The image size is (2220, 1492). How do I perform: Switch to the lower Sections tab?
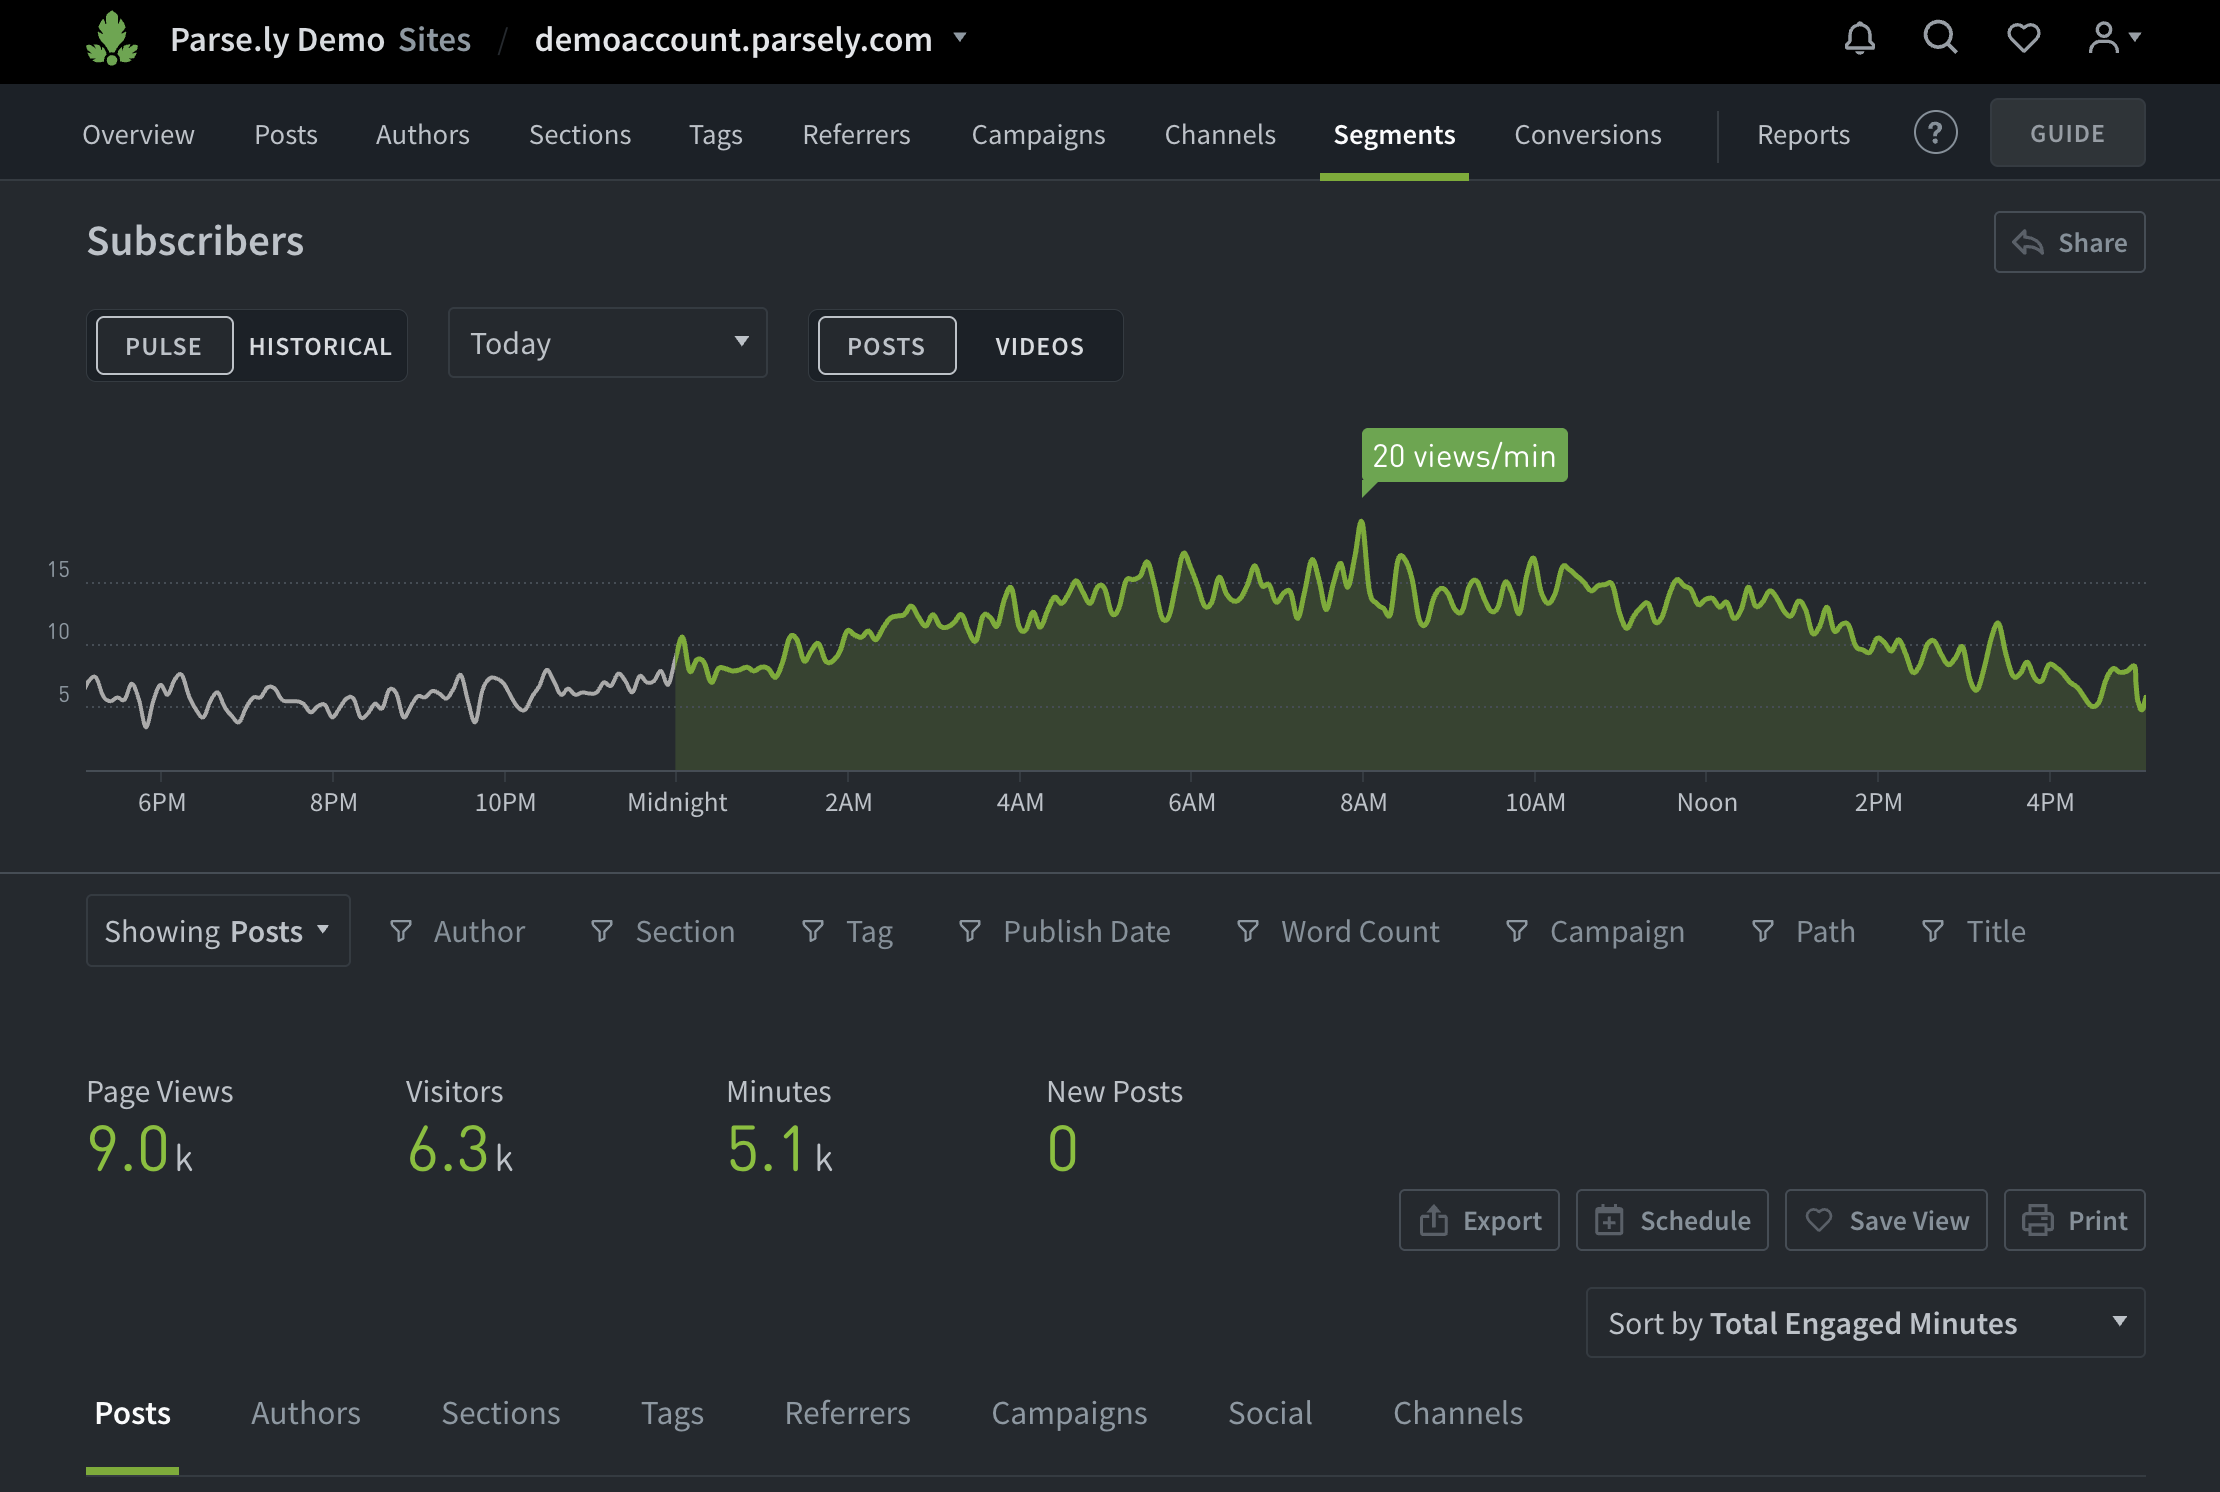(x=501, y=1413)
